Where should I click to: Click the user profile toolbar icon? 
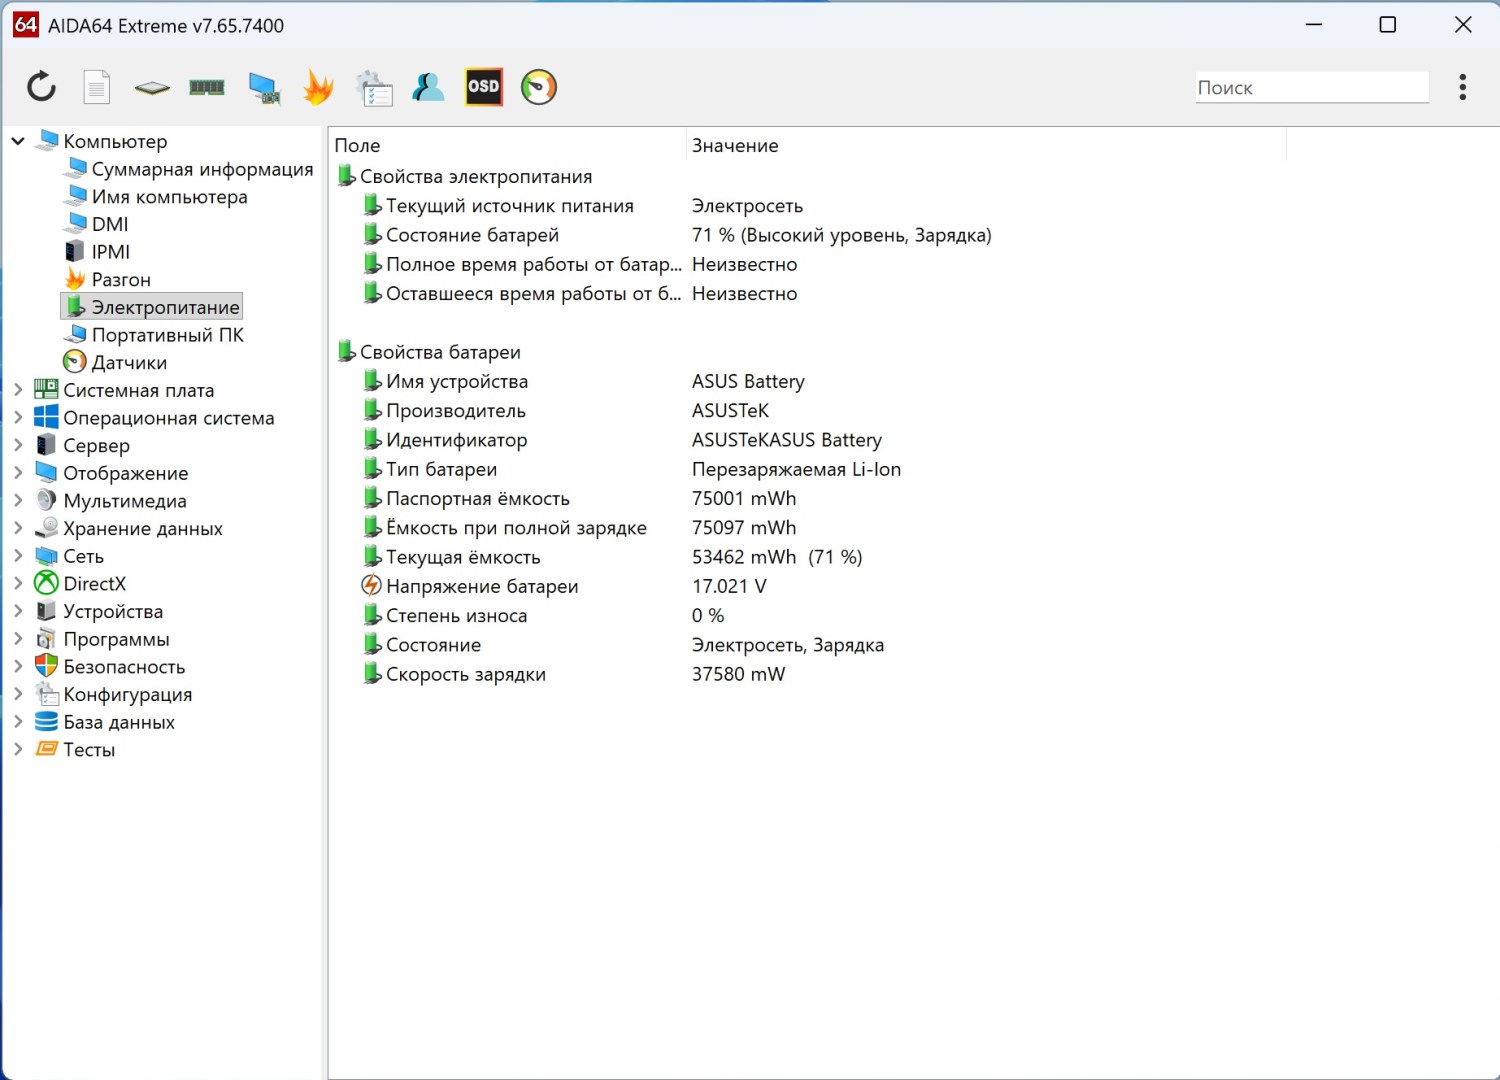click(x=428, y=87)
